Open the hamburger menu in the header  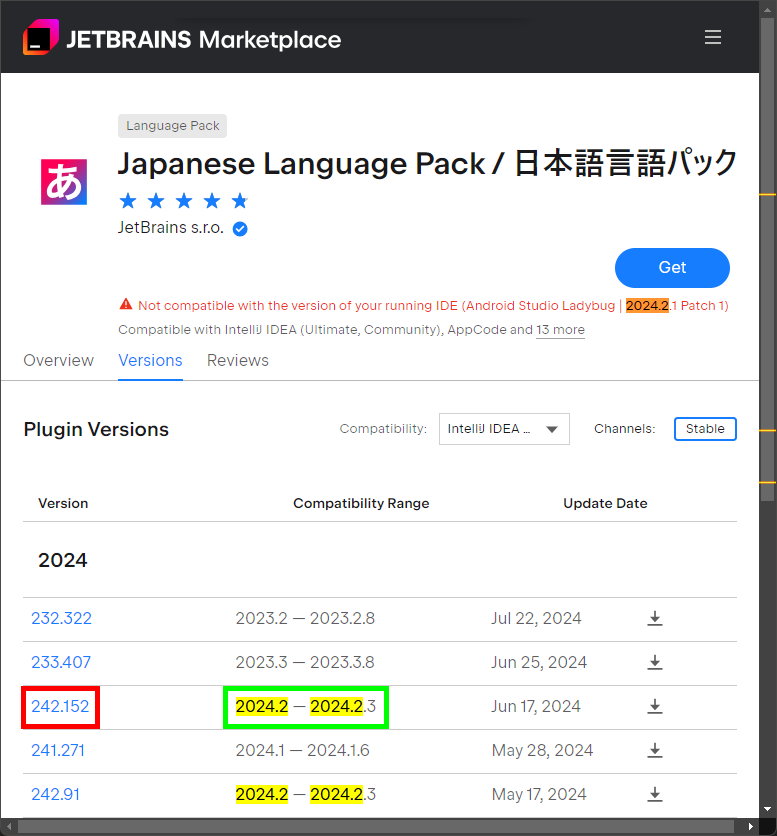coord(712,37)
